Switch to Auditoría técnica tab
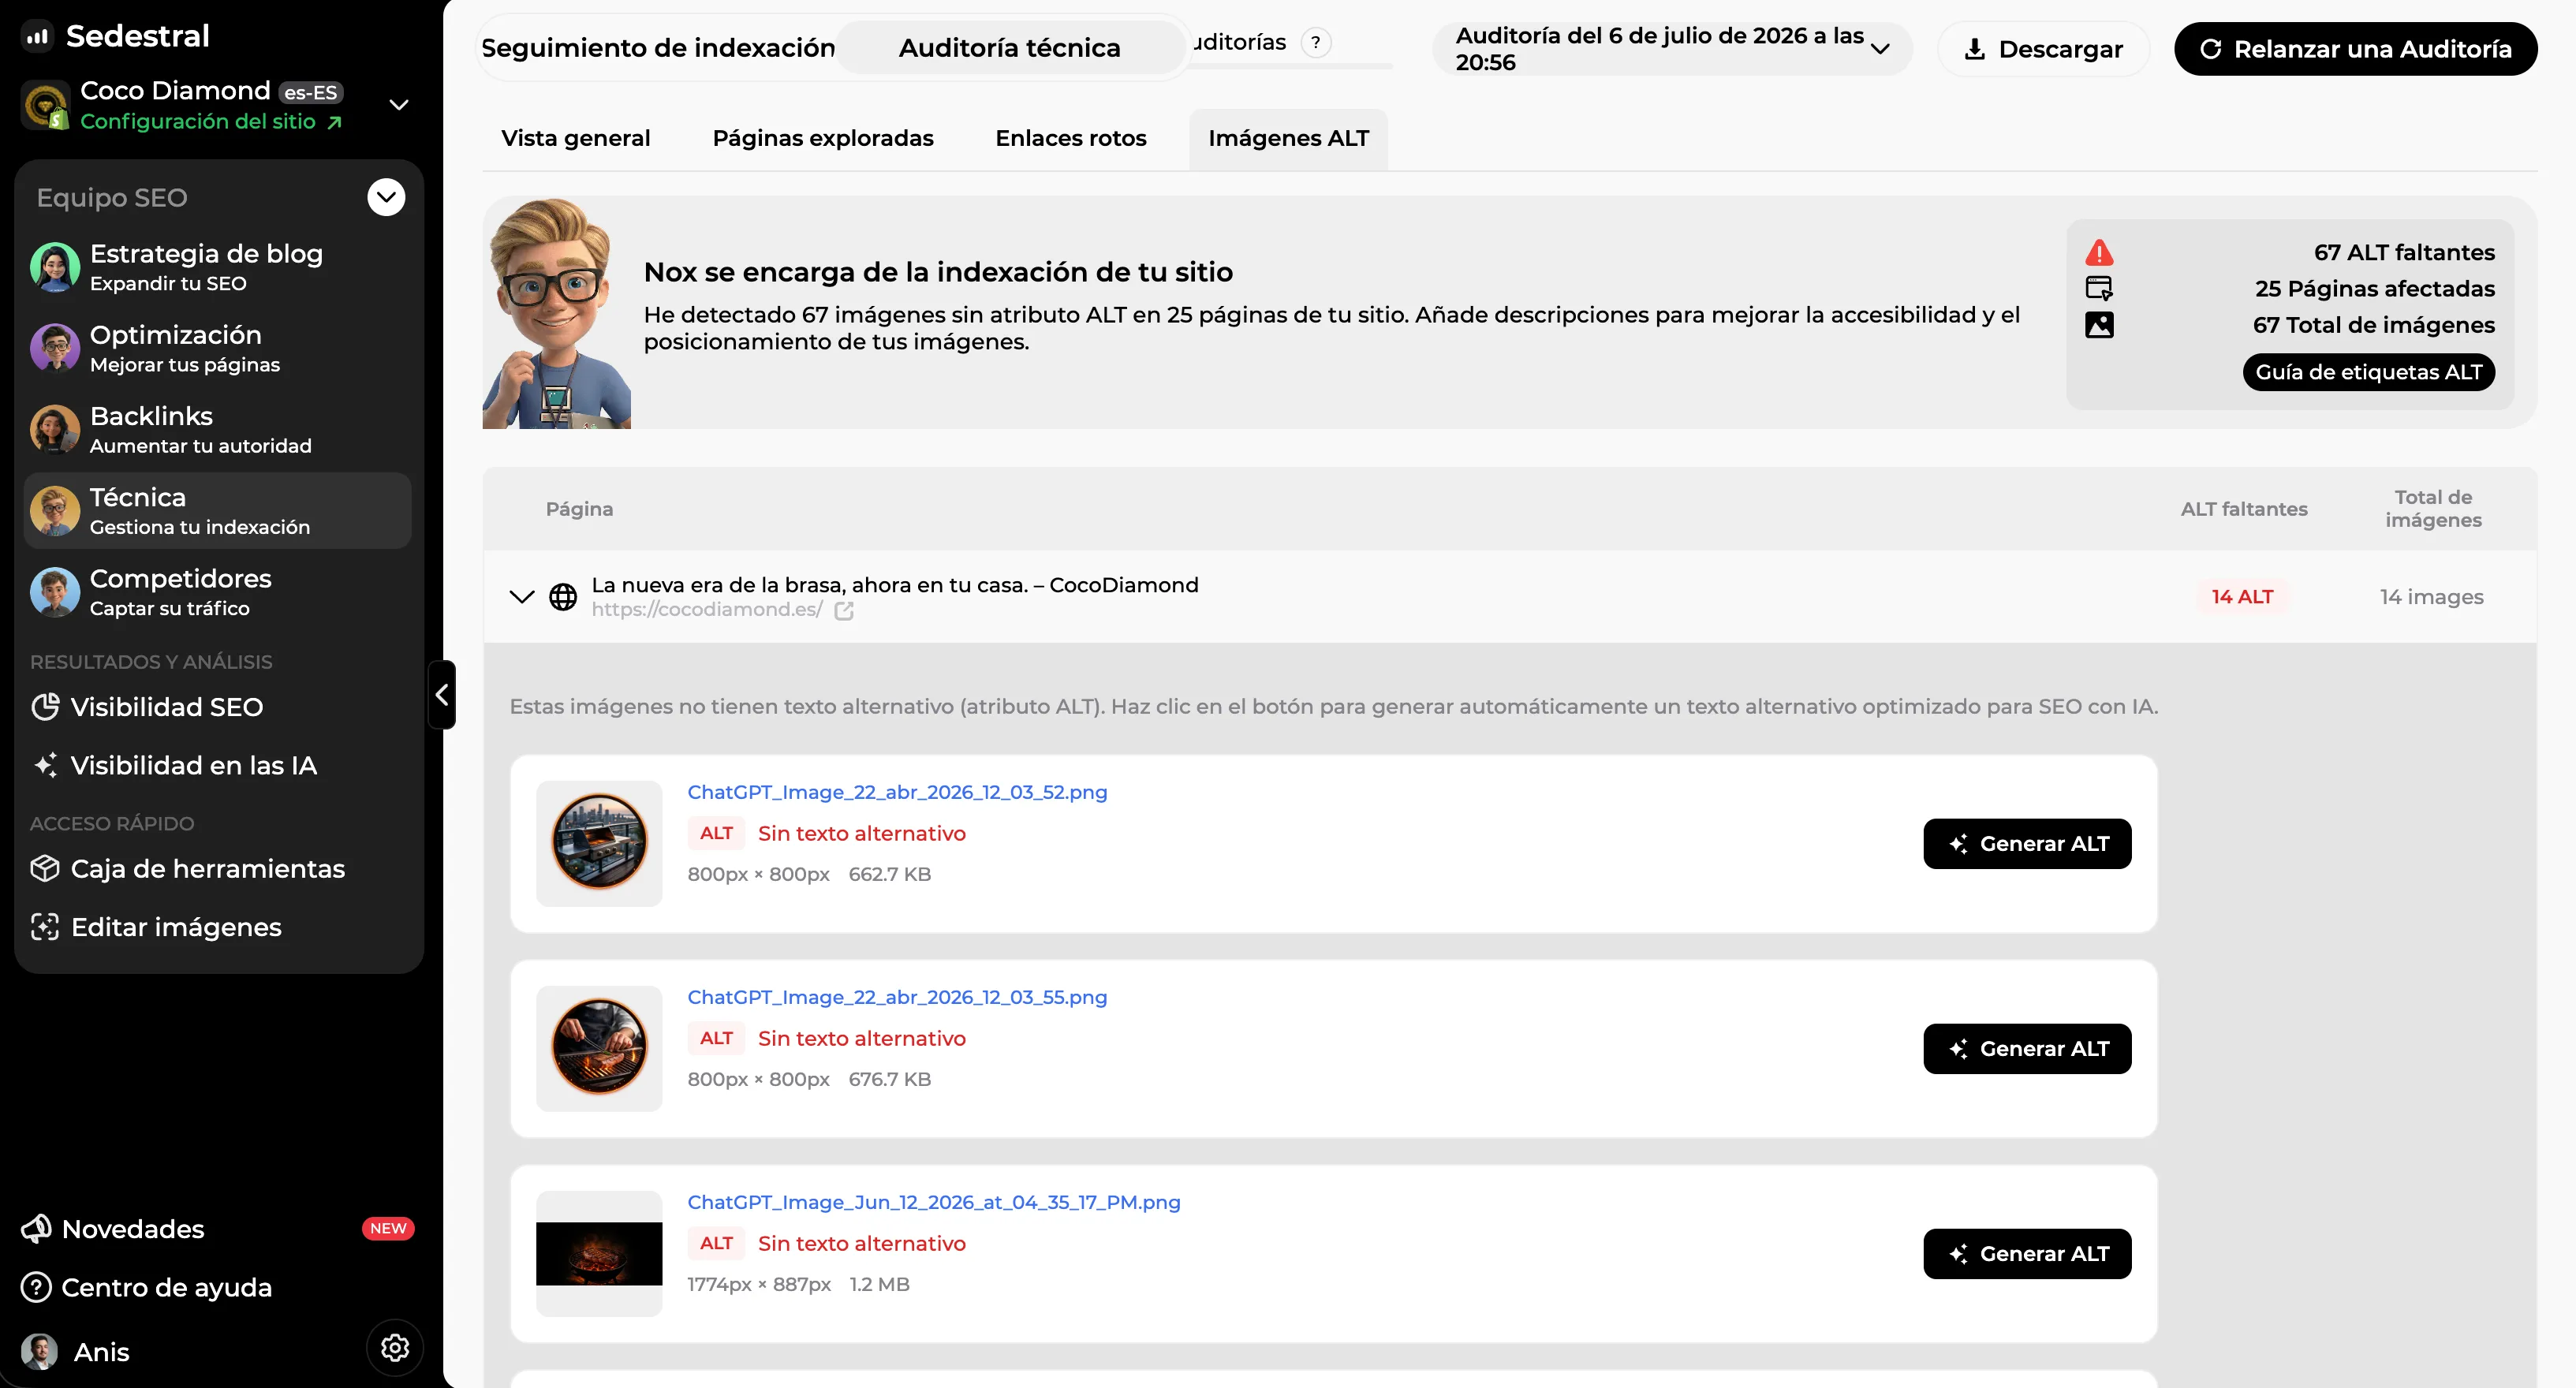2576x1388 pixels. 1010,48
